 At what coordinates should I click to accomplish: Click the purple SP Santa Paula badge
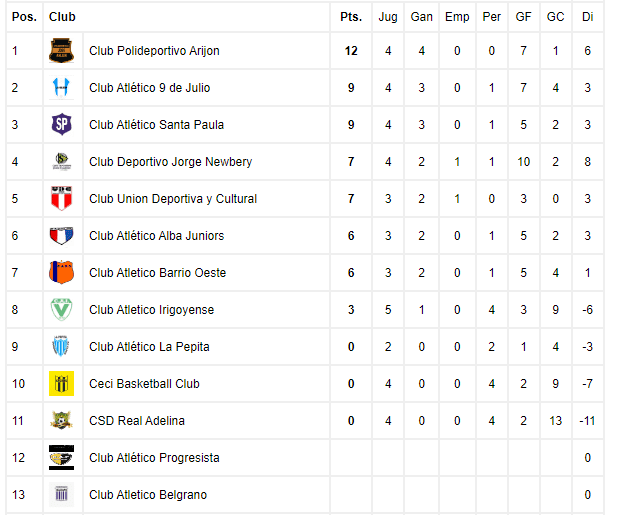coord(61,124)
